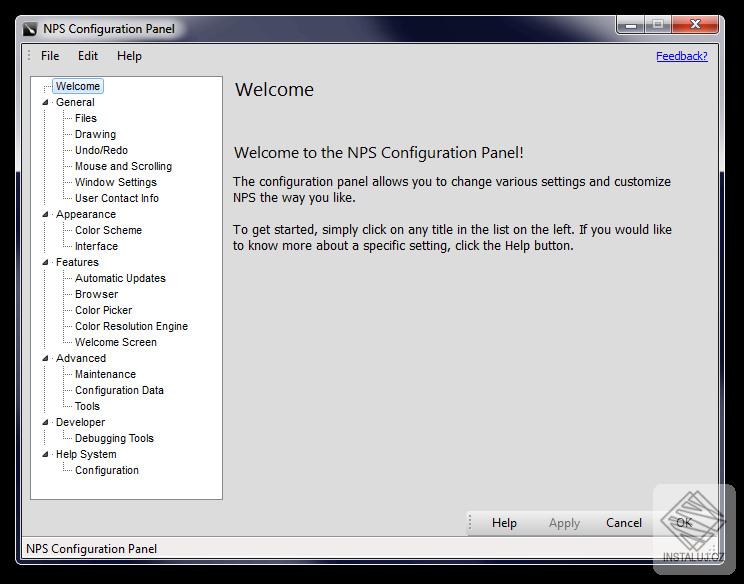Open Color Picker settings
Screen dimensions: 744x584
tap(103, 310)
